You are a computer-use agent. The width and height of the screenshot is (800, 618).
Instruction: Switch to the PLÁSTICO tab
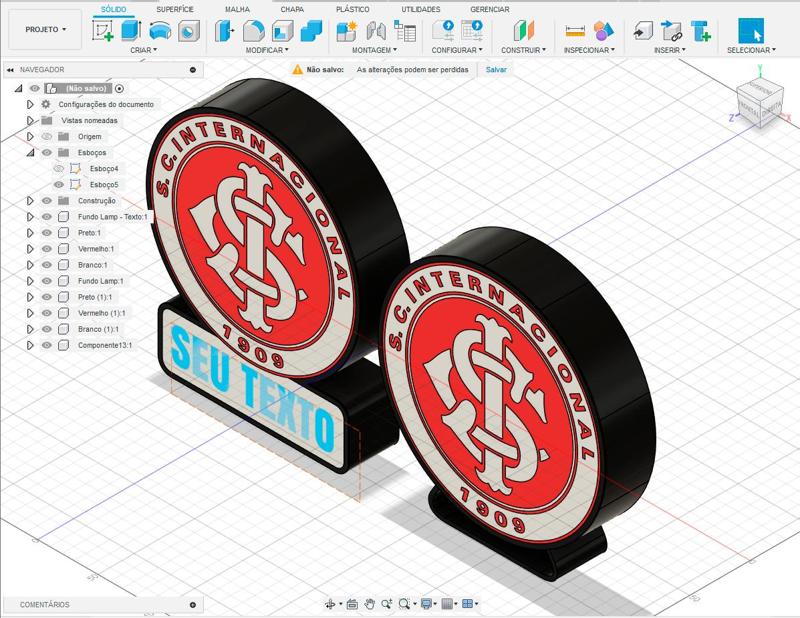[x=353, y=9]
